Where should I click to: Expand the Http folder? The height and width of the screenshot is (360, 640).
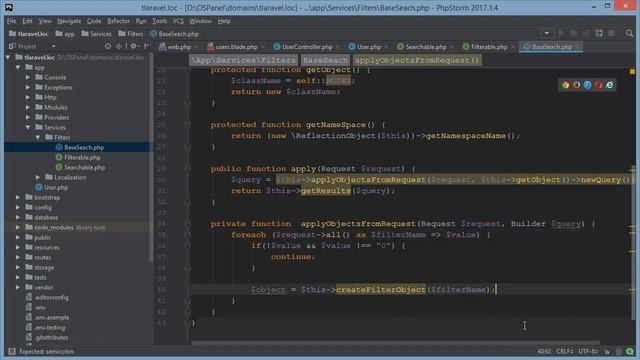point(28,97)
